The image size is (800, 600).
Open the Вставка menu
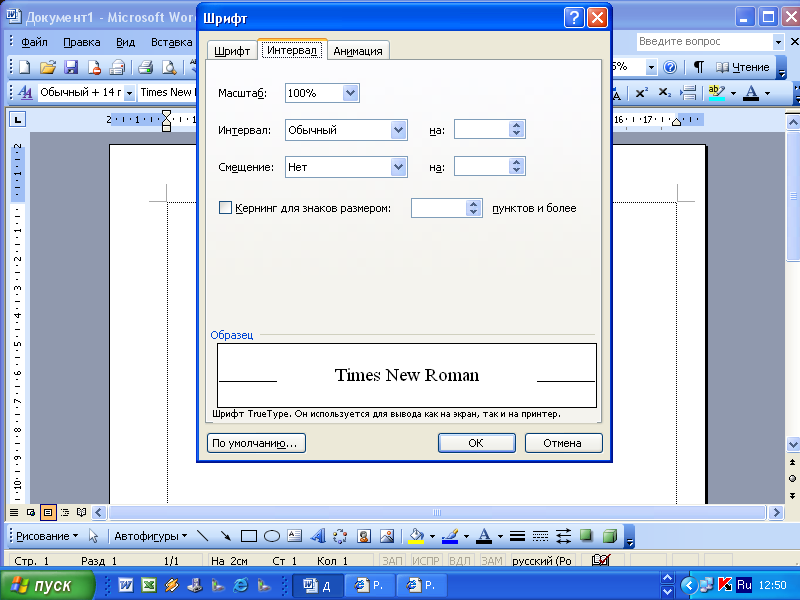pyautogui.click(x=171, y=42)
